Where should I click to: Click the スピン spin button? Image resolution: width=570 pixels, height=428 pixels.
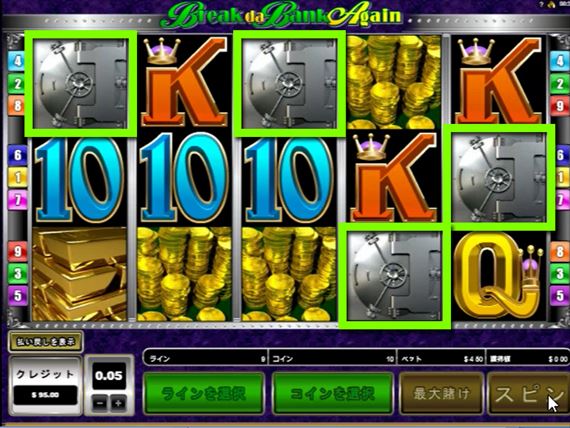[x=528, y=394]
